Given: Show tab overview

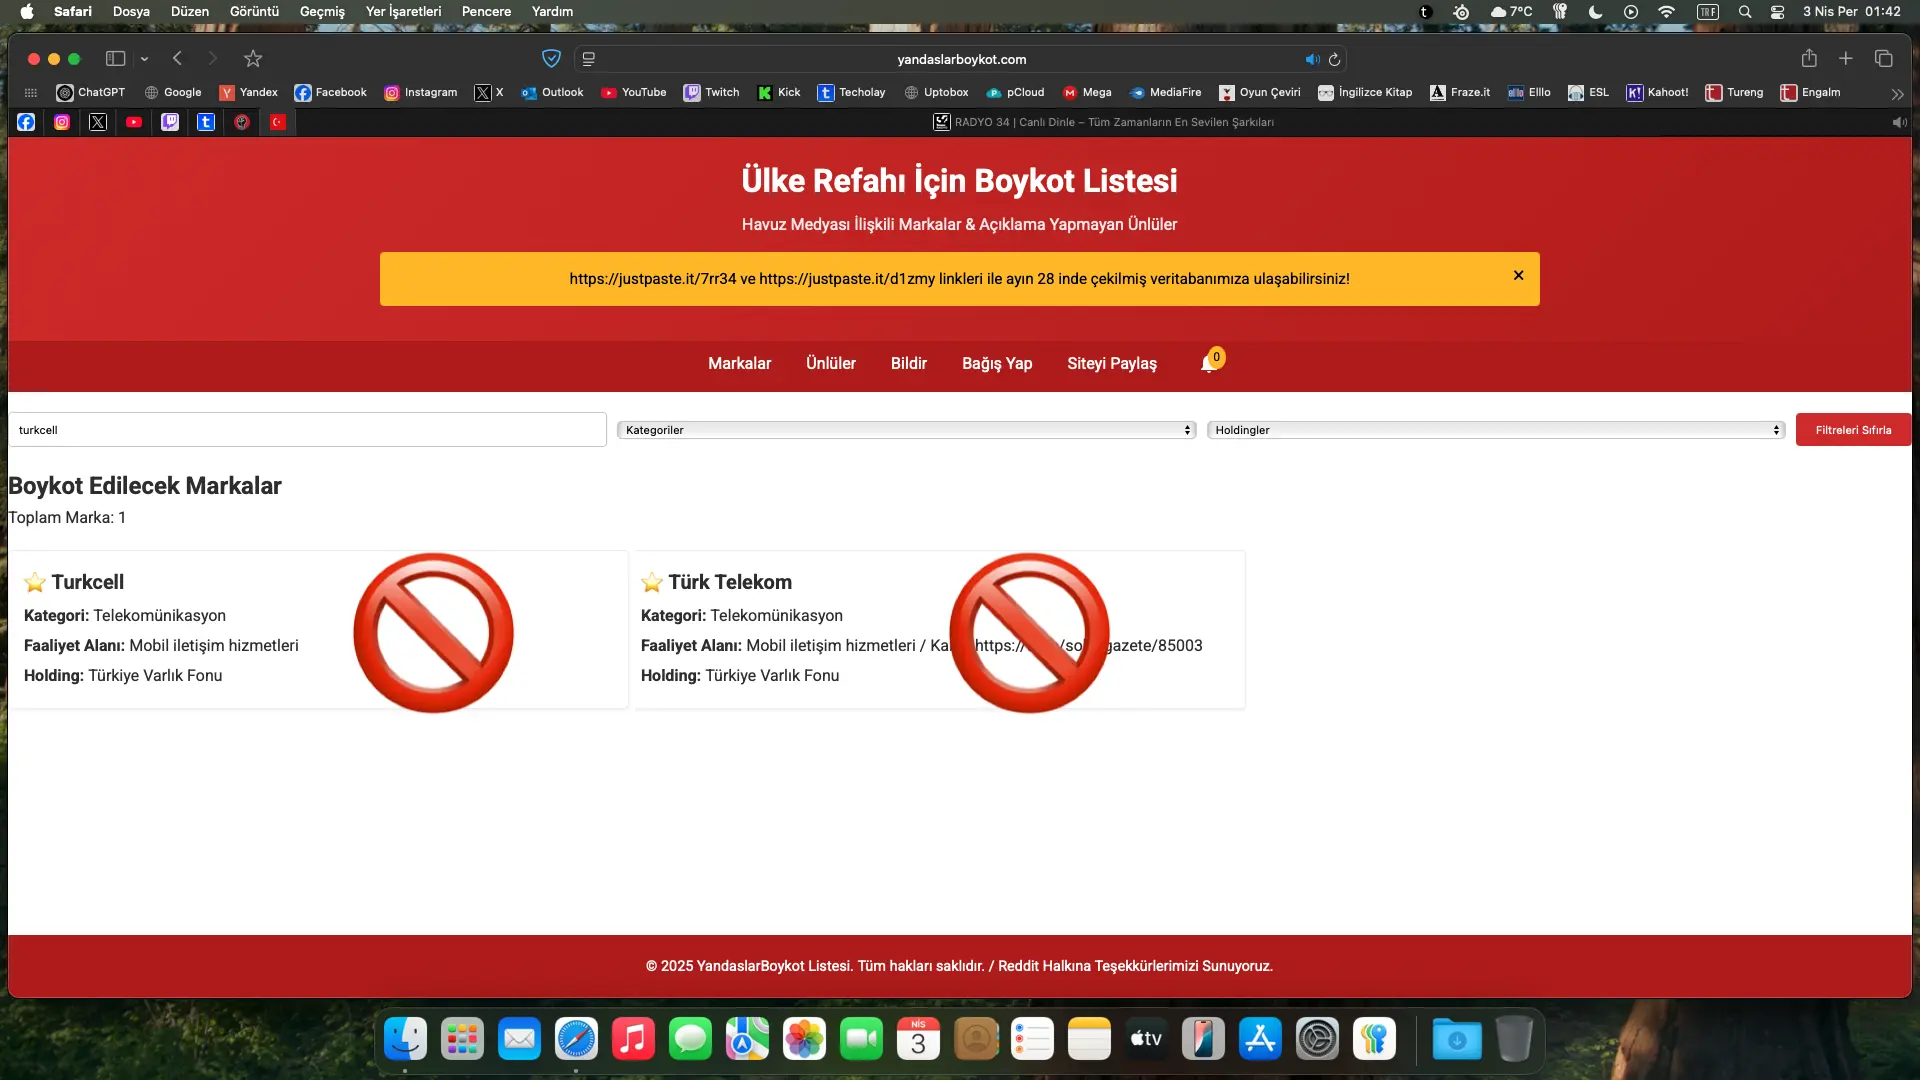Looking at the screenshot, I should click(x=1884, y=59).
